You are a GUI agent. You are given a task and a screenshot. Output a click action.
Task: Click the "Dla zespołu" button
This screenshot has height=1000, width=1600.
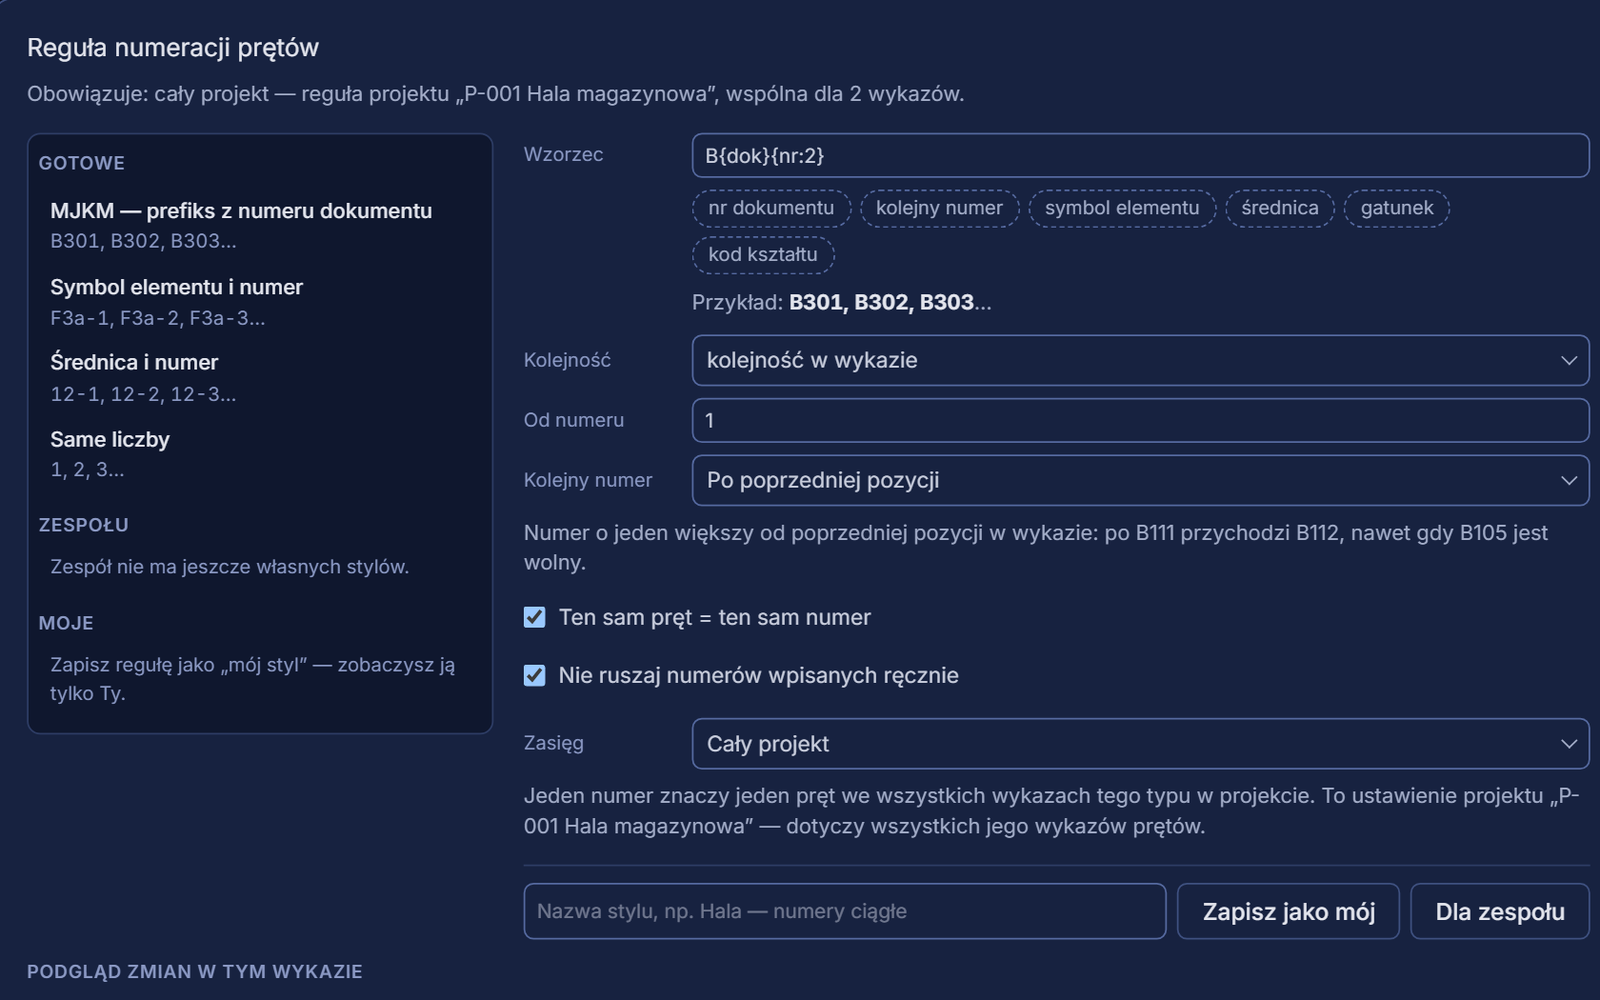(1500, 911)
